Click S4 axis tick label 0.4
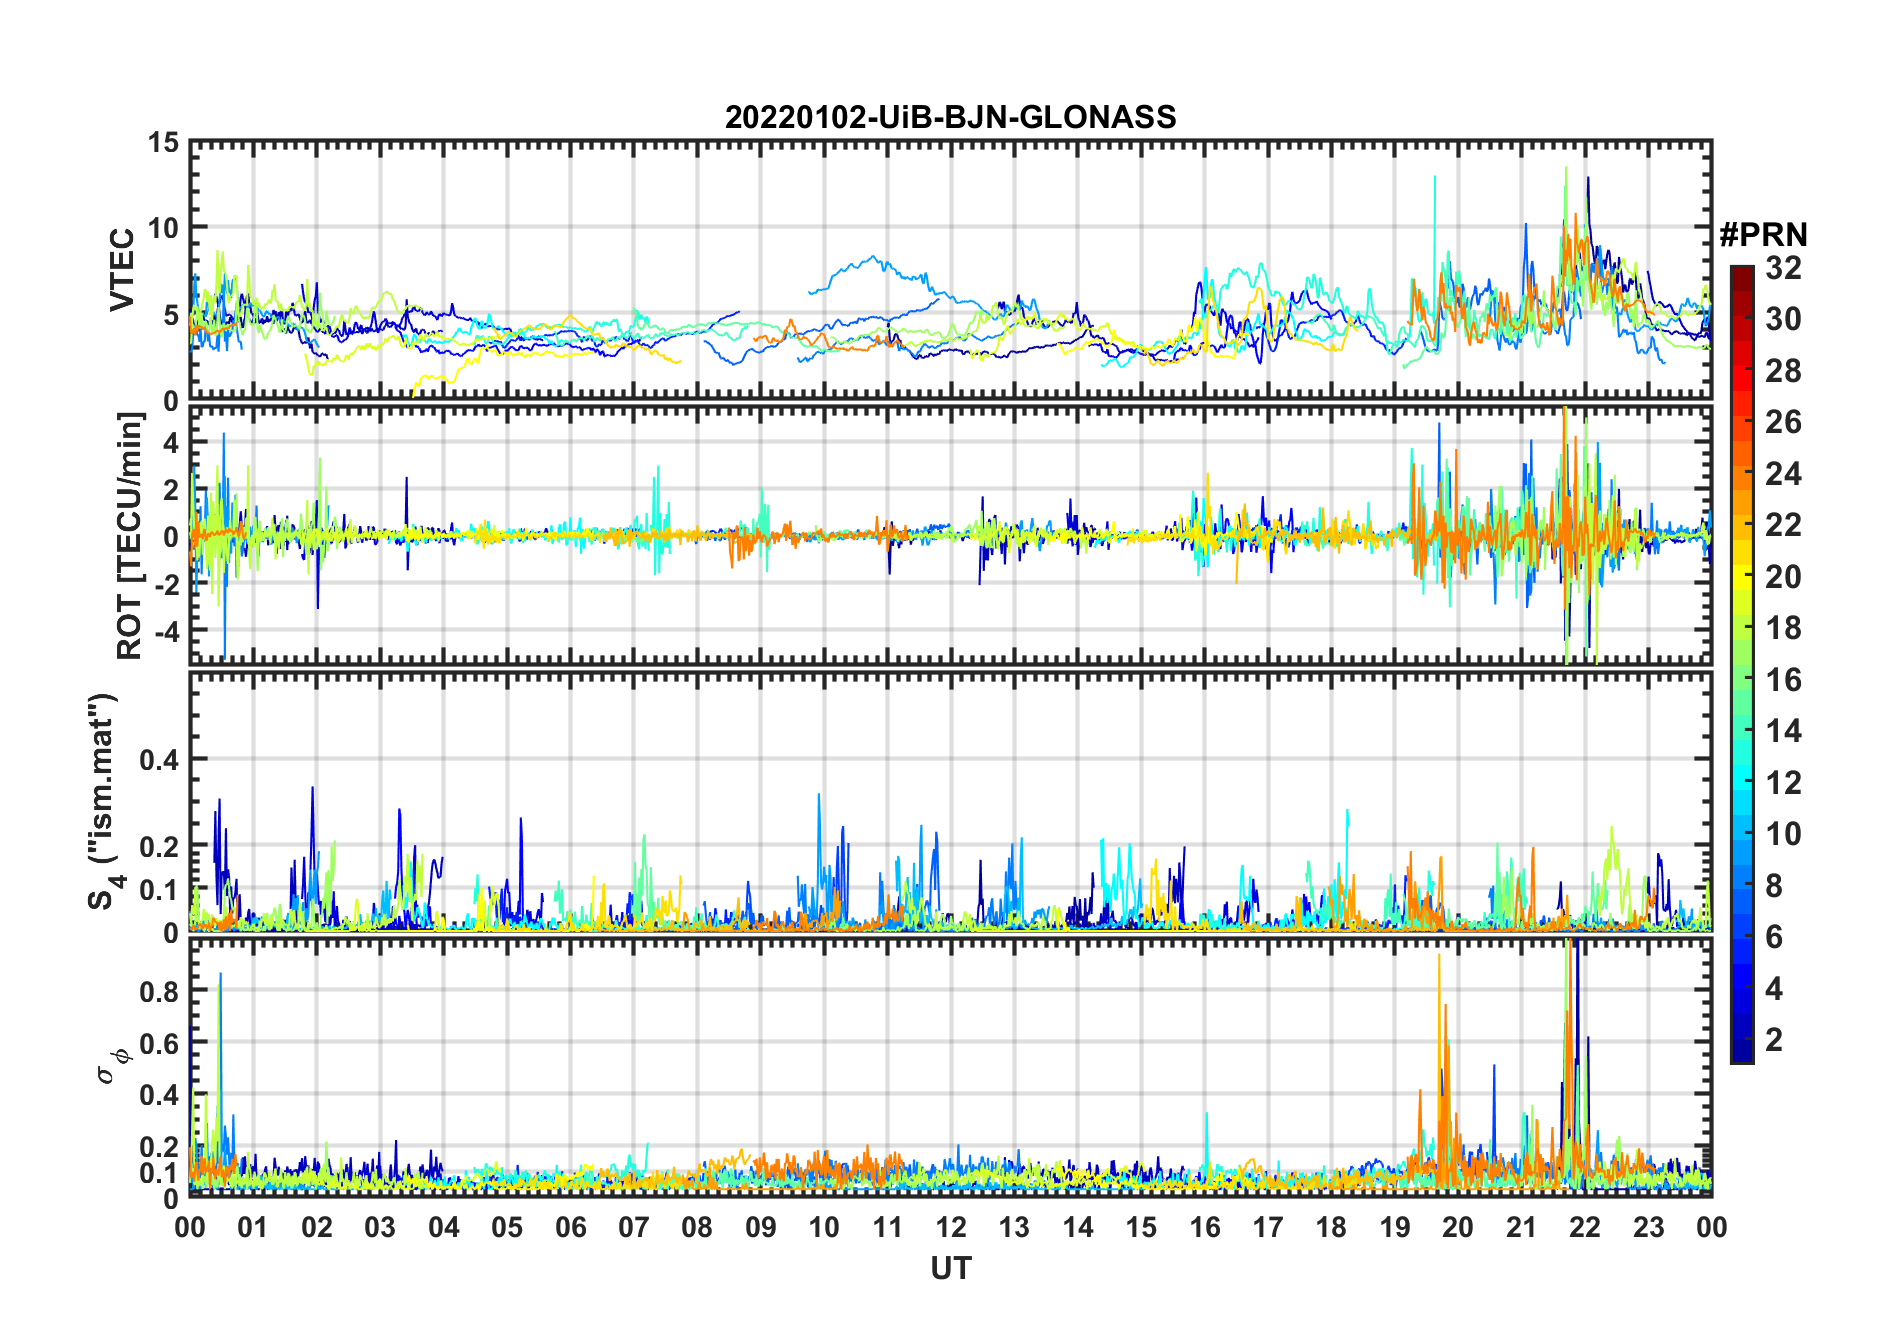 pyautogui.click(x=160, y=760)
